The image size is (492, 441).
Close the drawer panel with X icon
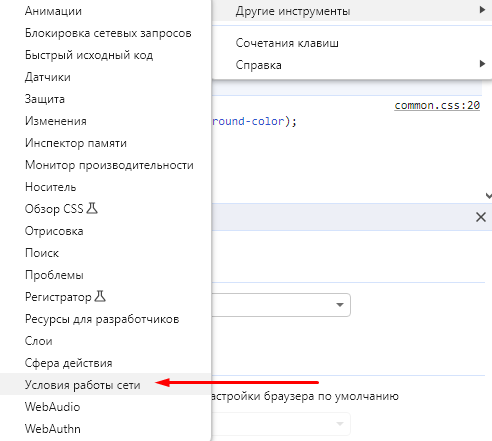(x=481, y=217)
